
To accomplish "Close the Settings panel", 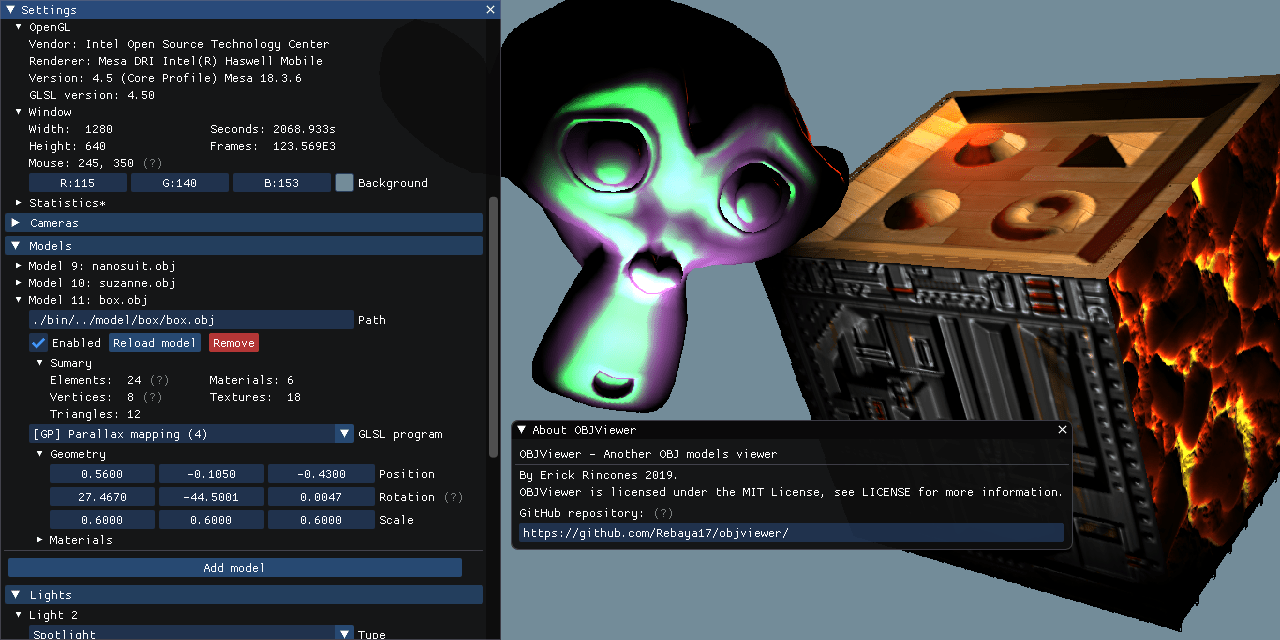I will [x=490, y=9].
